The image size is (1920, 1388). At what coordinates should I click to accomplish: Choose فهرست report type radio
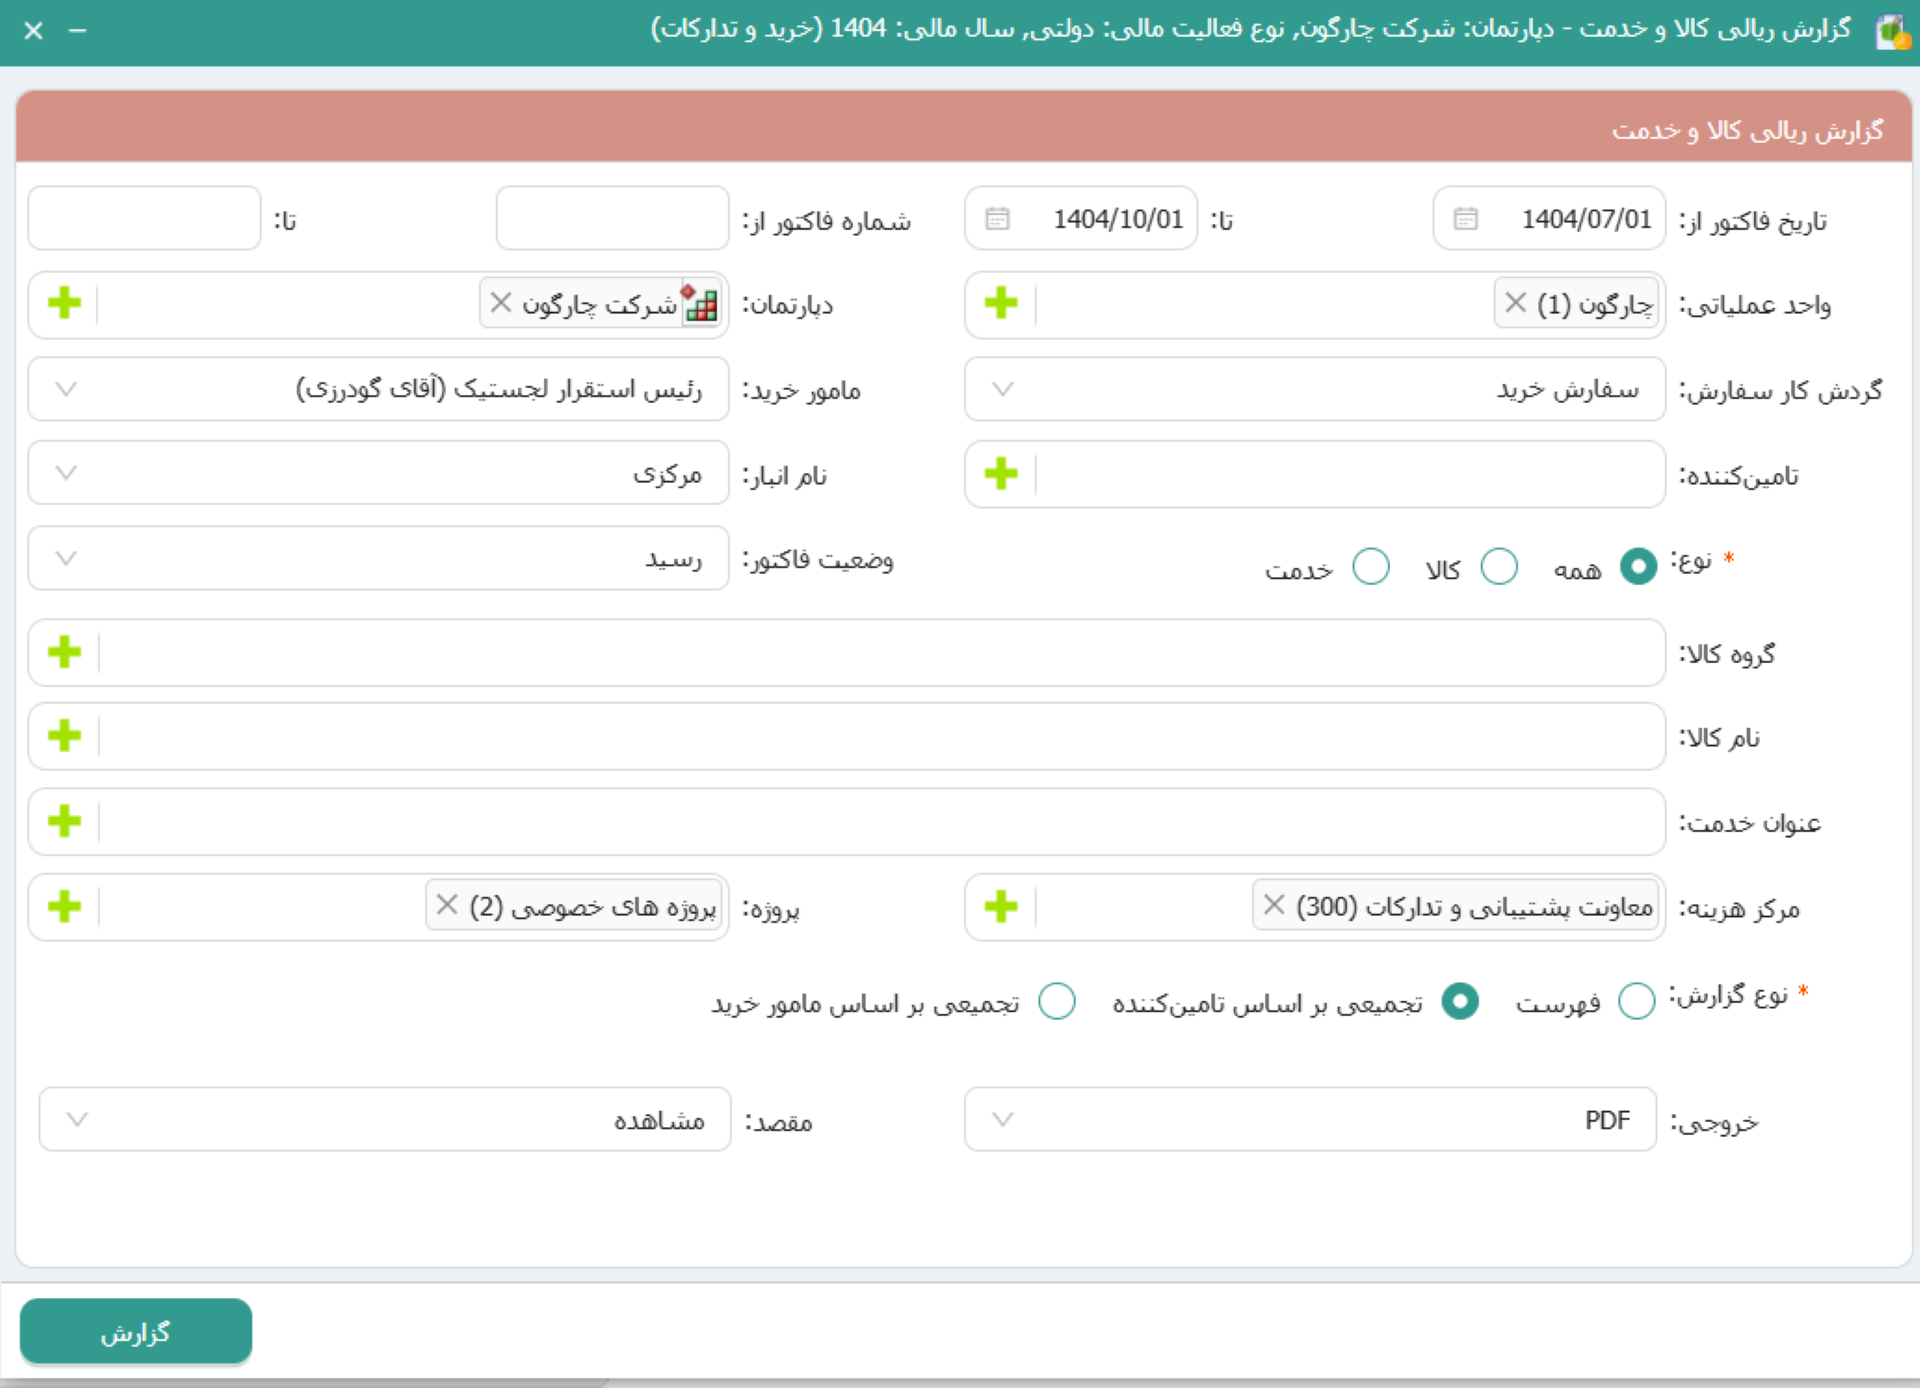(1636, 1001)
